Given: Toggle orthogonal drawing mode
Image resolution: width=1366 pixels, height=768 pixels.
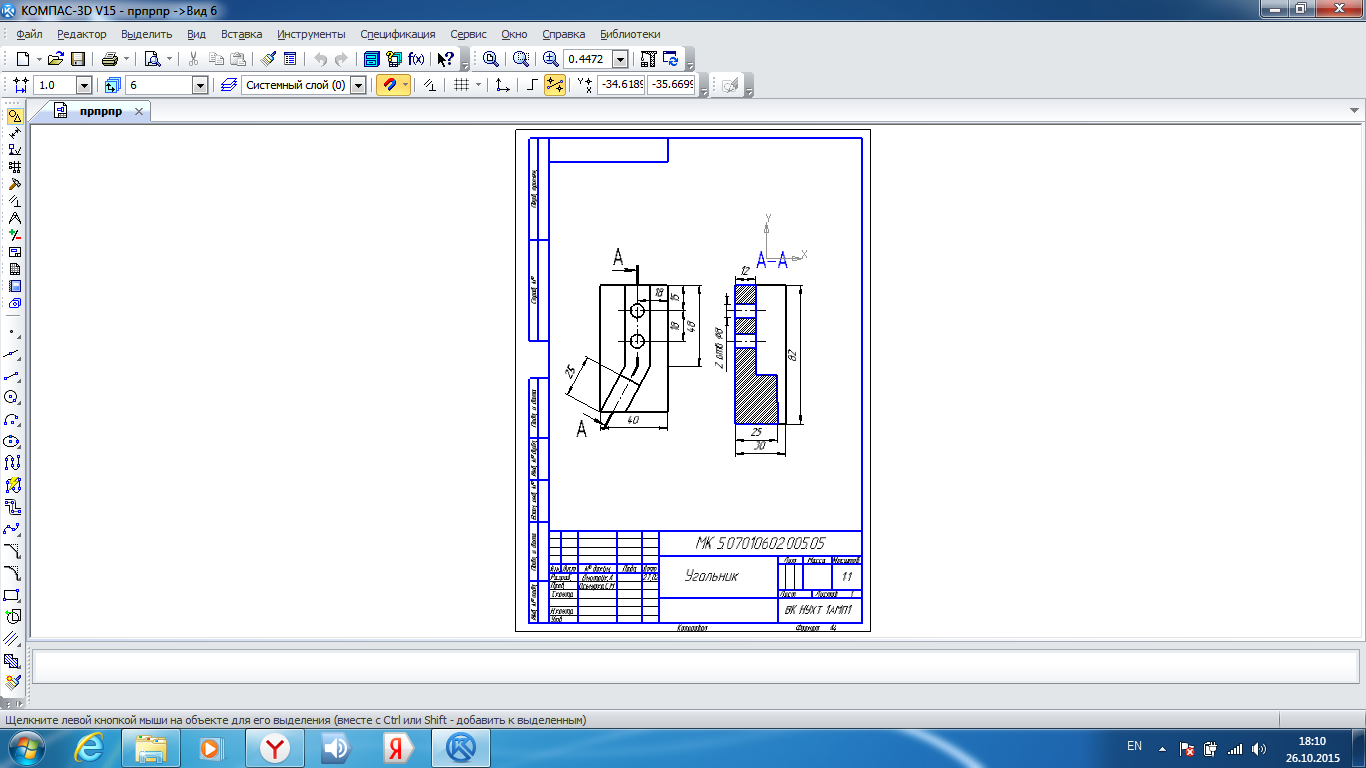Looking at the screenshot, I should point(532,86).
